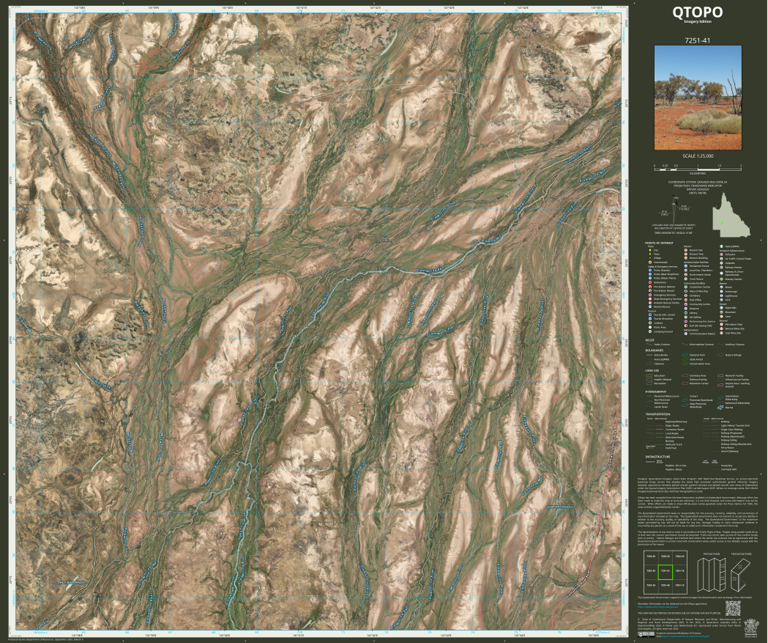The image size is (768, 643).
Task: Click the Hydrography legend heading
Action: coord(656,392)
